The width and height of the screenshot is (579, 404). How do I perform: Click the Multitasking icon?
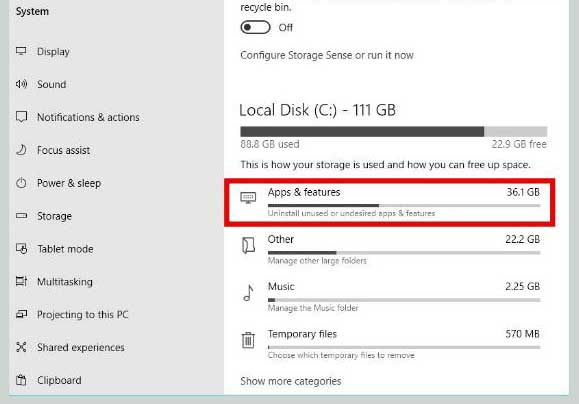[x=21, y=281]
